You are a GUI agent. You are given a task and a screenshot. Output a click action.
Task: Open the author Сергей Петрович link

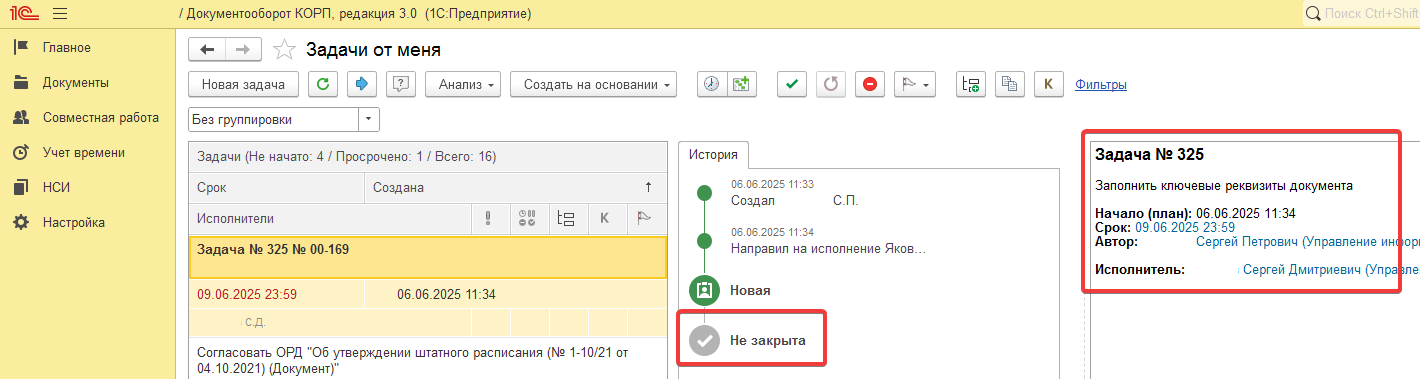pos(1307,242)
